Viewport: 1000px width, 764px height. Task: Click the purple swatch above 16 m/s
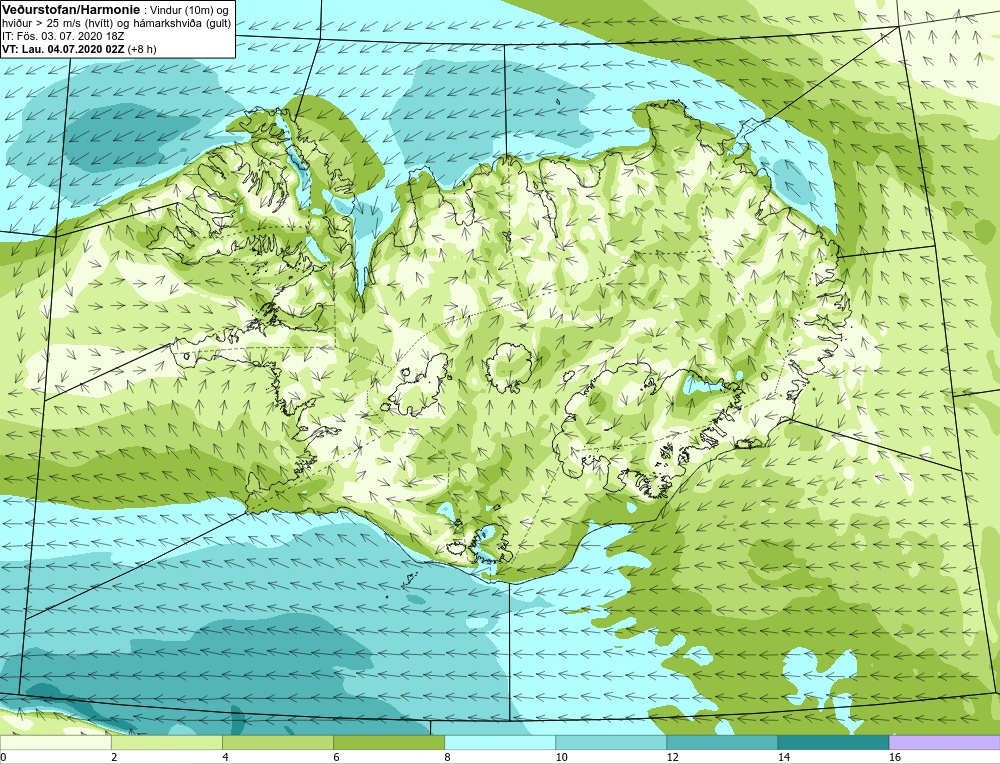pyautogui.click(x=944, y=742)
